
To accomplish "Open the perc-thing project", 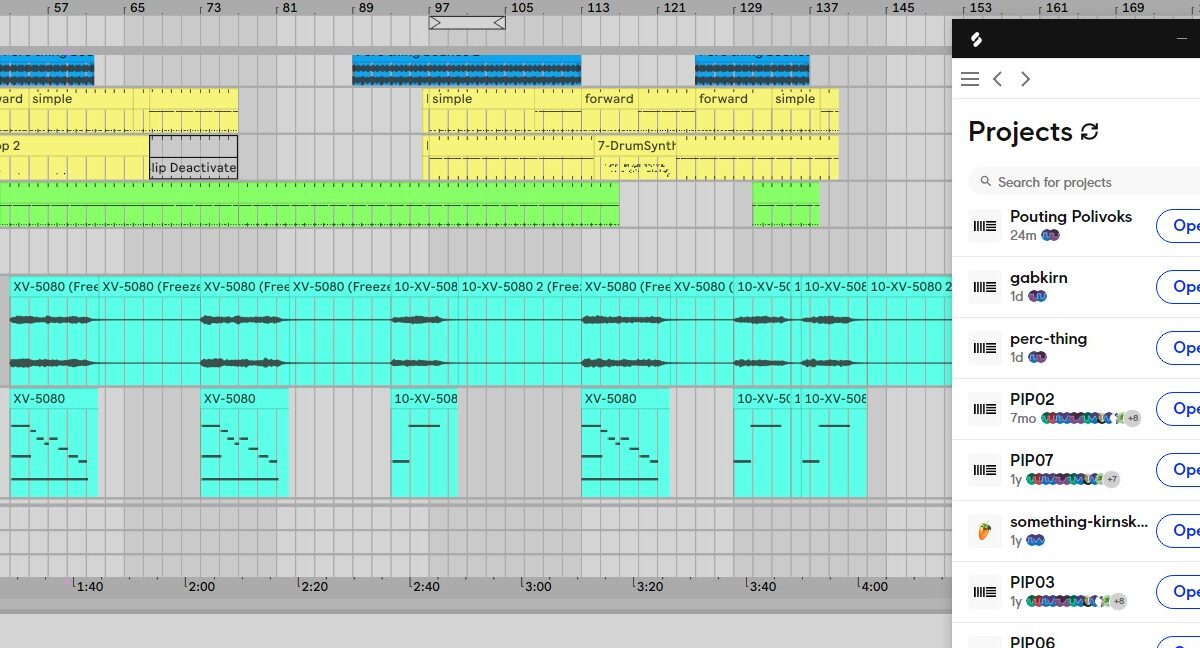I will coord(1180,348).
